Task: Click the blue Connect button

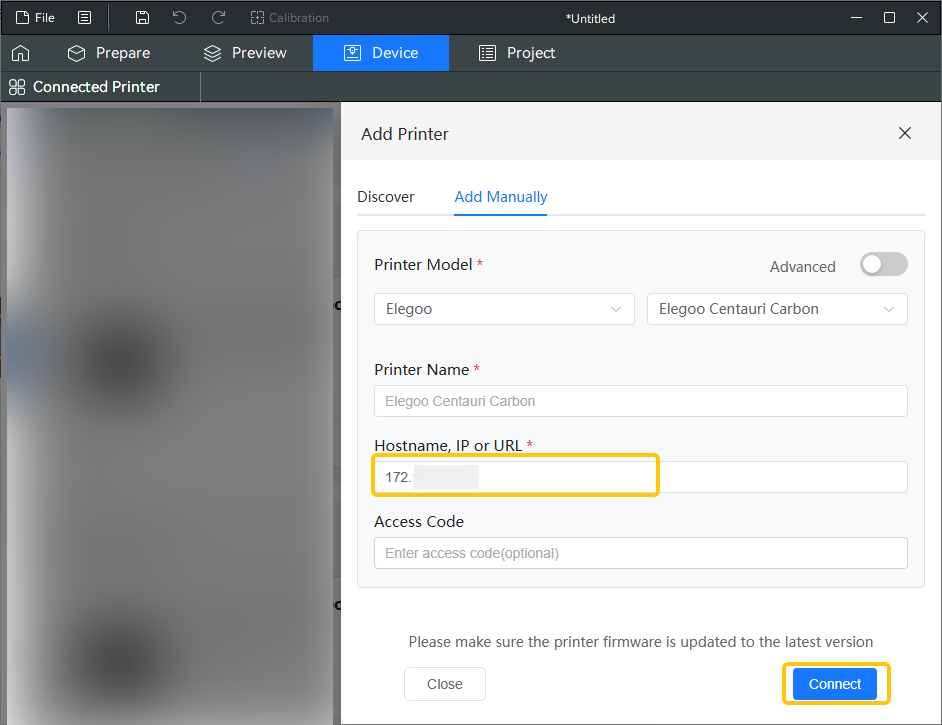Action: 834,684
